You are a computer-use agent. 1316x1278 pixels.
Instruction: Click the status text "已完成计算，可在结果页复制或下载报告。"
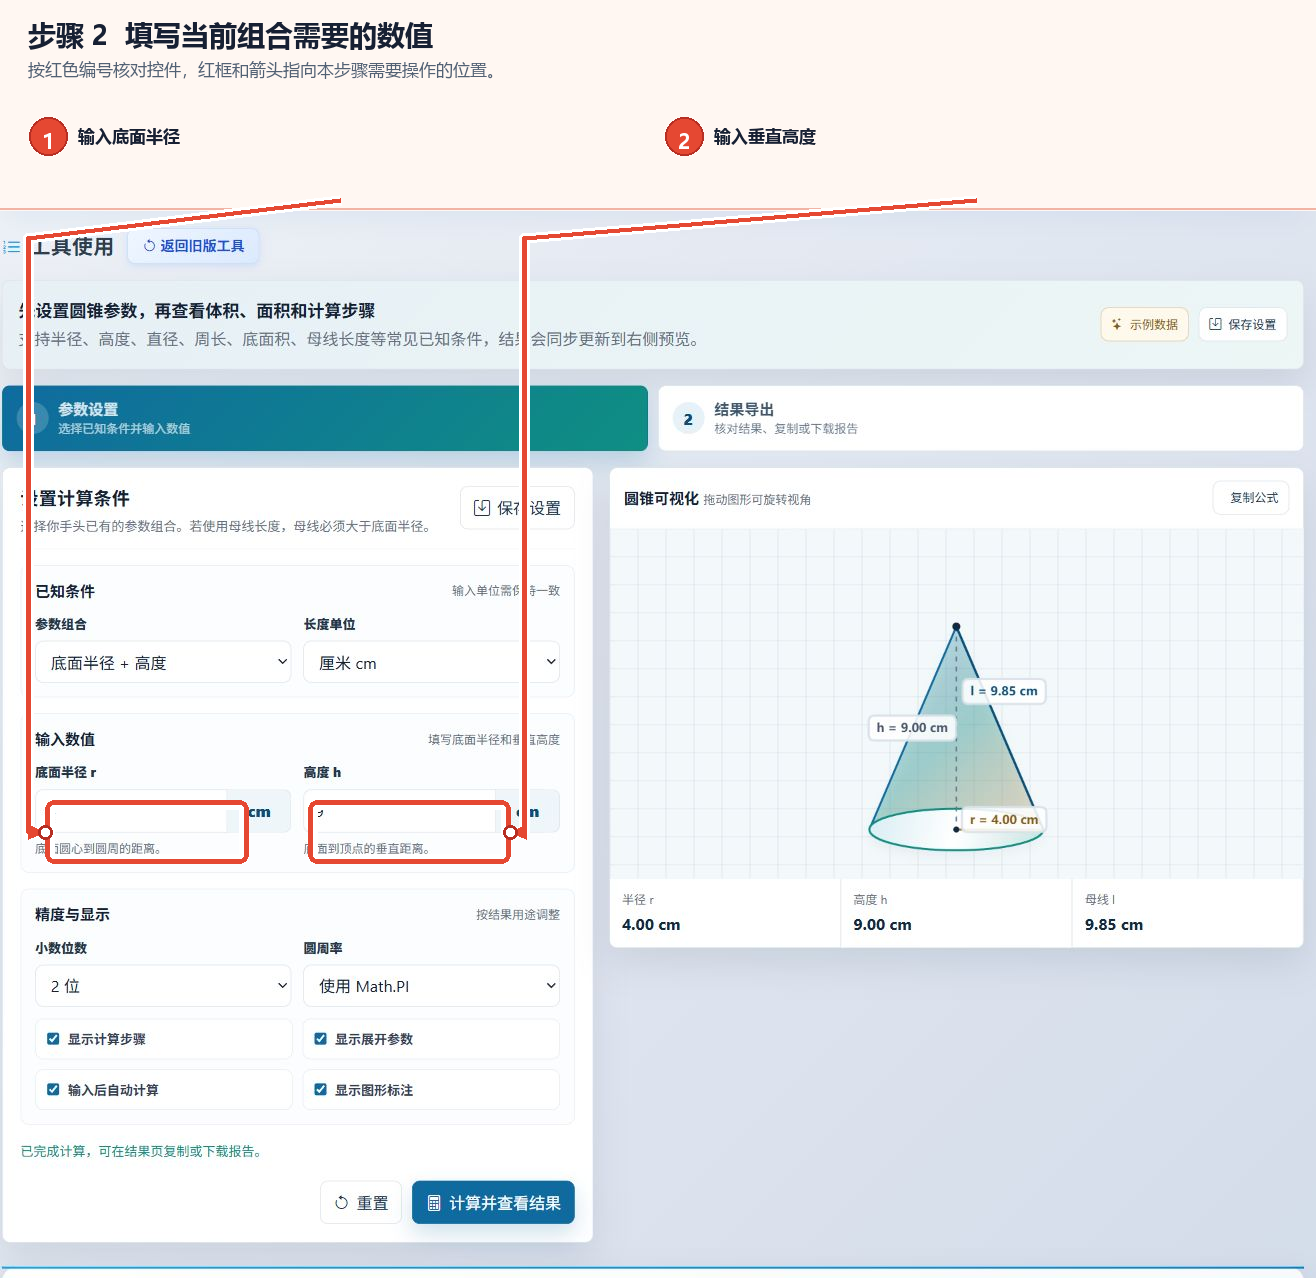(x=144, y=1152)
